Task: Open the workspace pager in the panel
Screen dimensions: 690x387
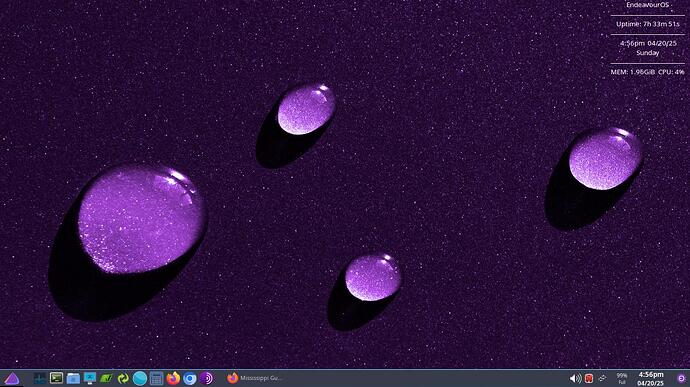Action: click(40, 378)
